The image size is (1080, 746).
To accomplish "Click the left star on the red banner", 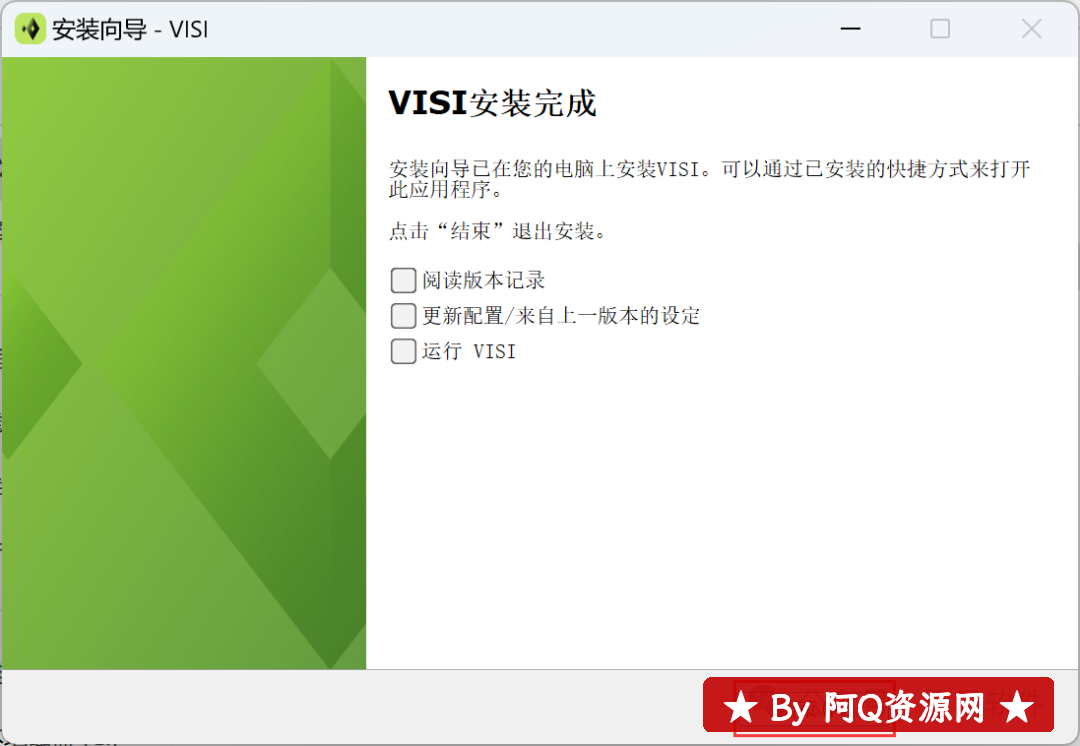I will pos(740,707).
